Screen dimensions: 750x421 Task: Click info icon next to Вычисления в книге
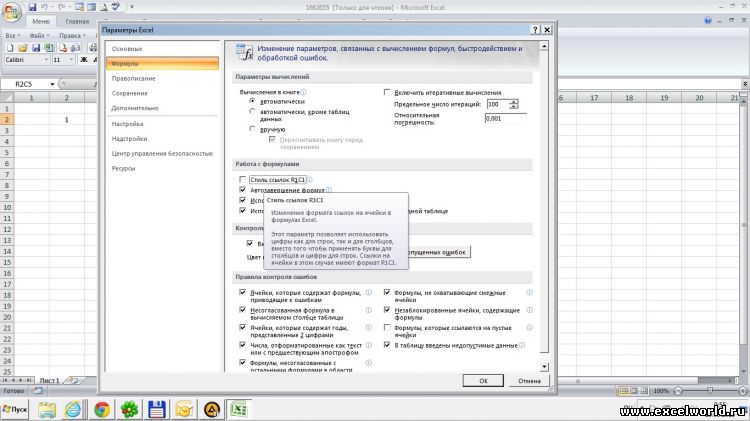click(303, 92)
